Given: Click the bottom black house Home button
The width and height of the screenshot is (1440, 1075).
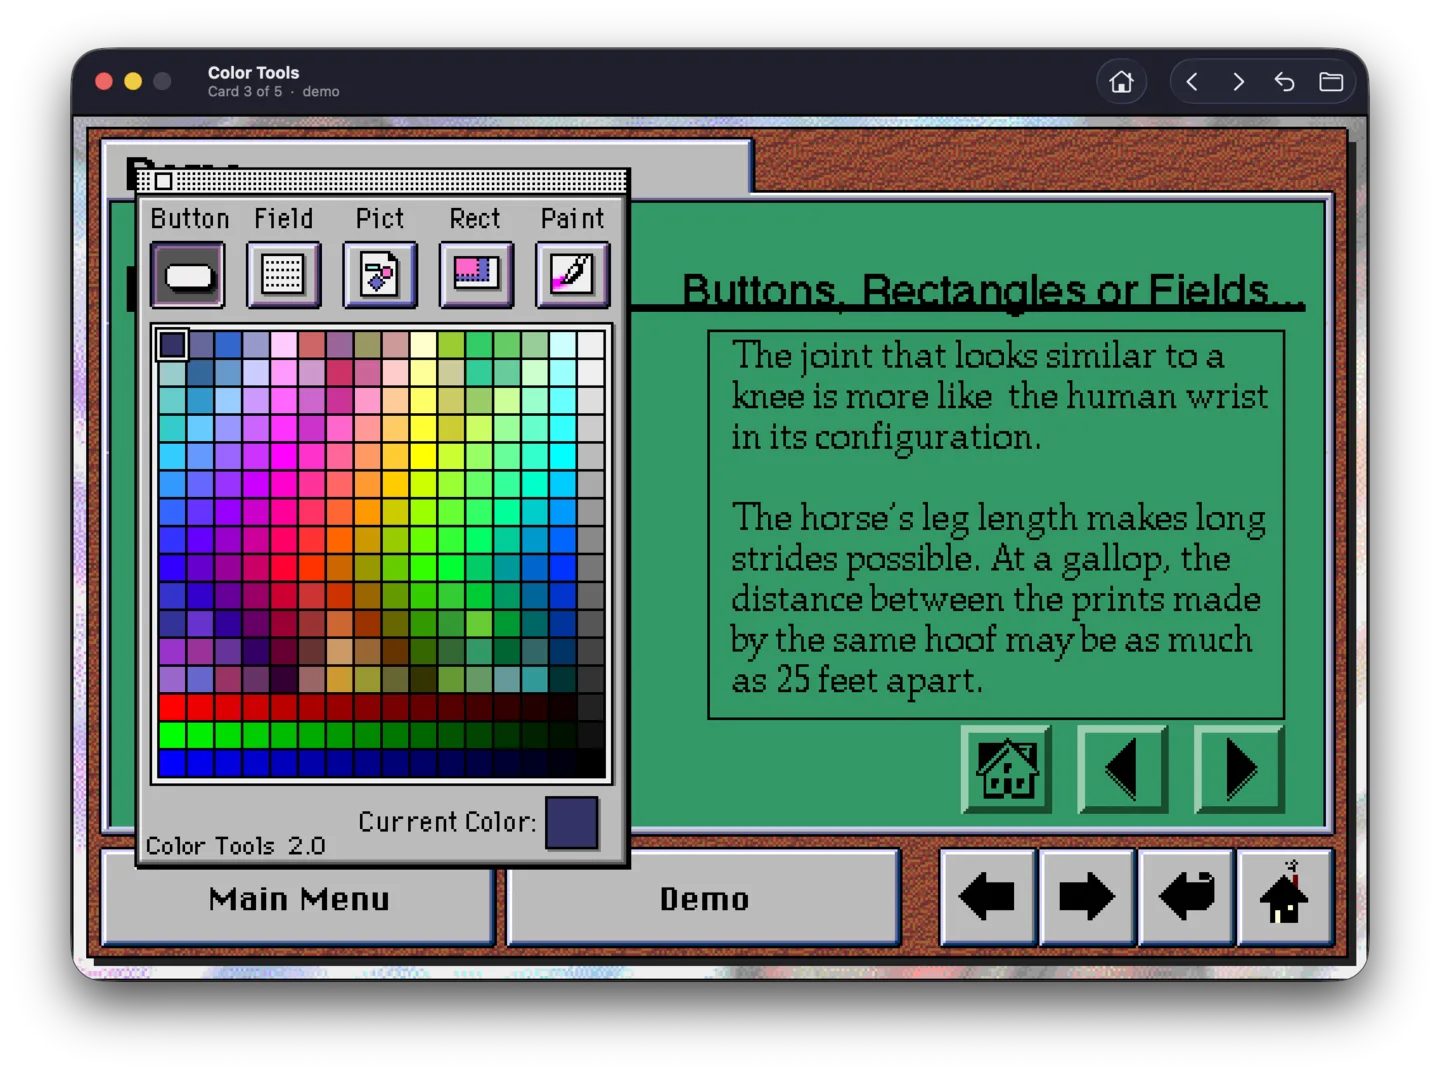Looking at the screenshot, I should point(1284,897).
